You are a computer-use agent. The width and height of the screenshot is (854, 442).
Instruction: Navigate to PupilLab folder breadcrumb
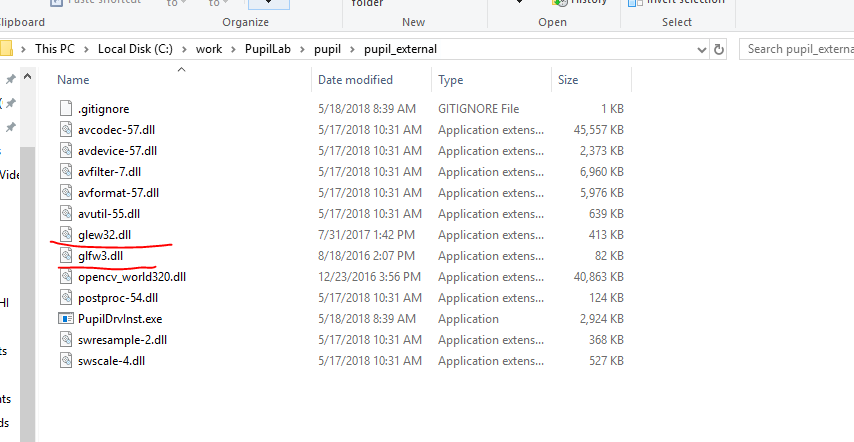pos(268,49)
